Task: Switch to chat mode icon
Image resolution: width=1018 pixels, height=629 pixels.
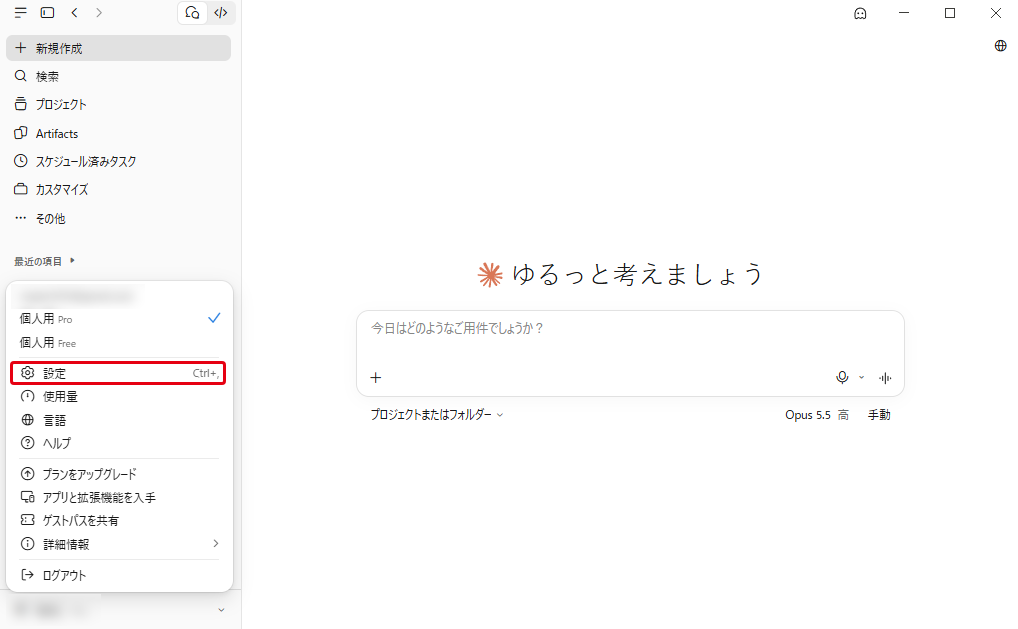Action: (x=192, y=12)
